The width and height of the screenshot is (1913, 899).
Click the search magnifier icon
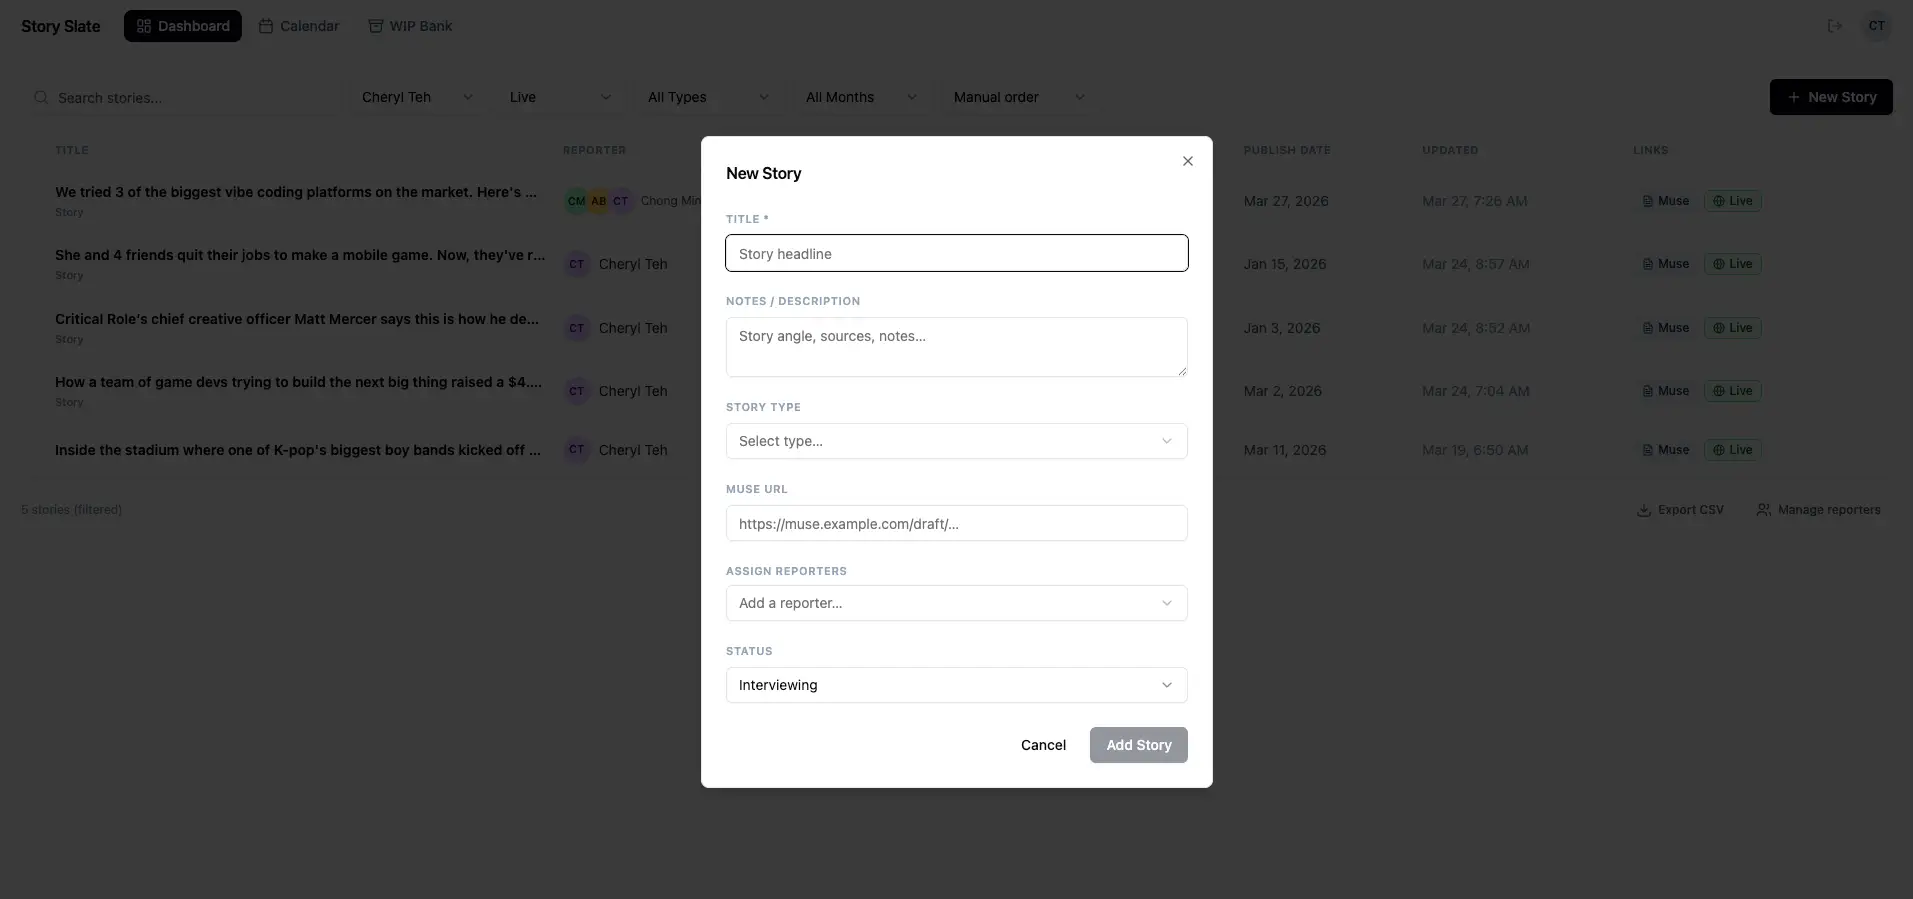(x=41, y=98)
